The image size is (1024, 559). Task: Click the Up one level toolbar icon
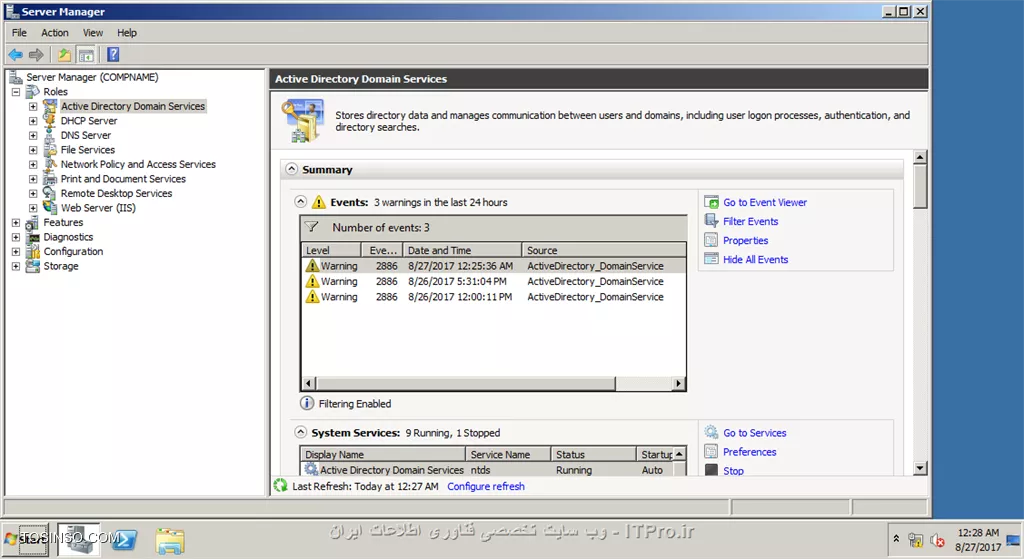[64, 55]
